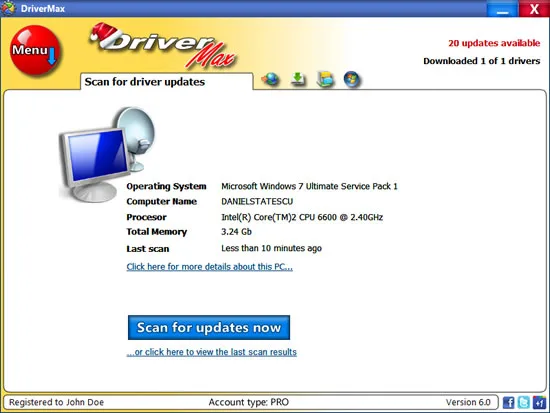Minimize the DriverMax window
Screen dimensions: 550x413
click(502, 9)
